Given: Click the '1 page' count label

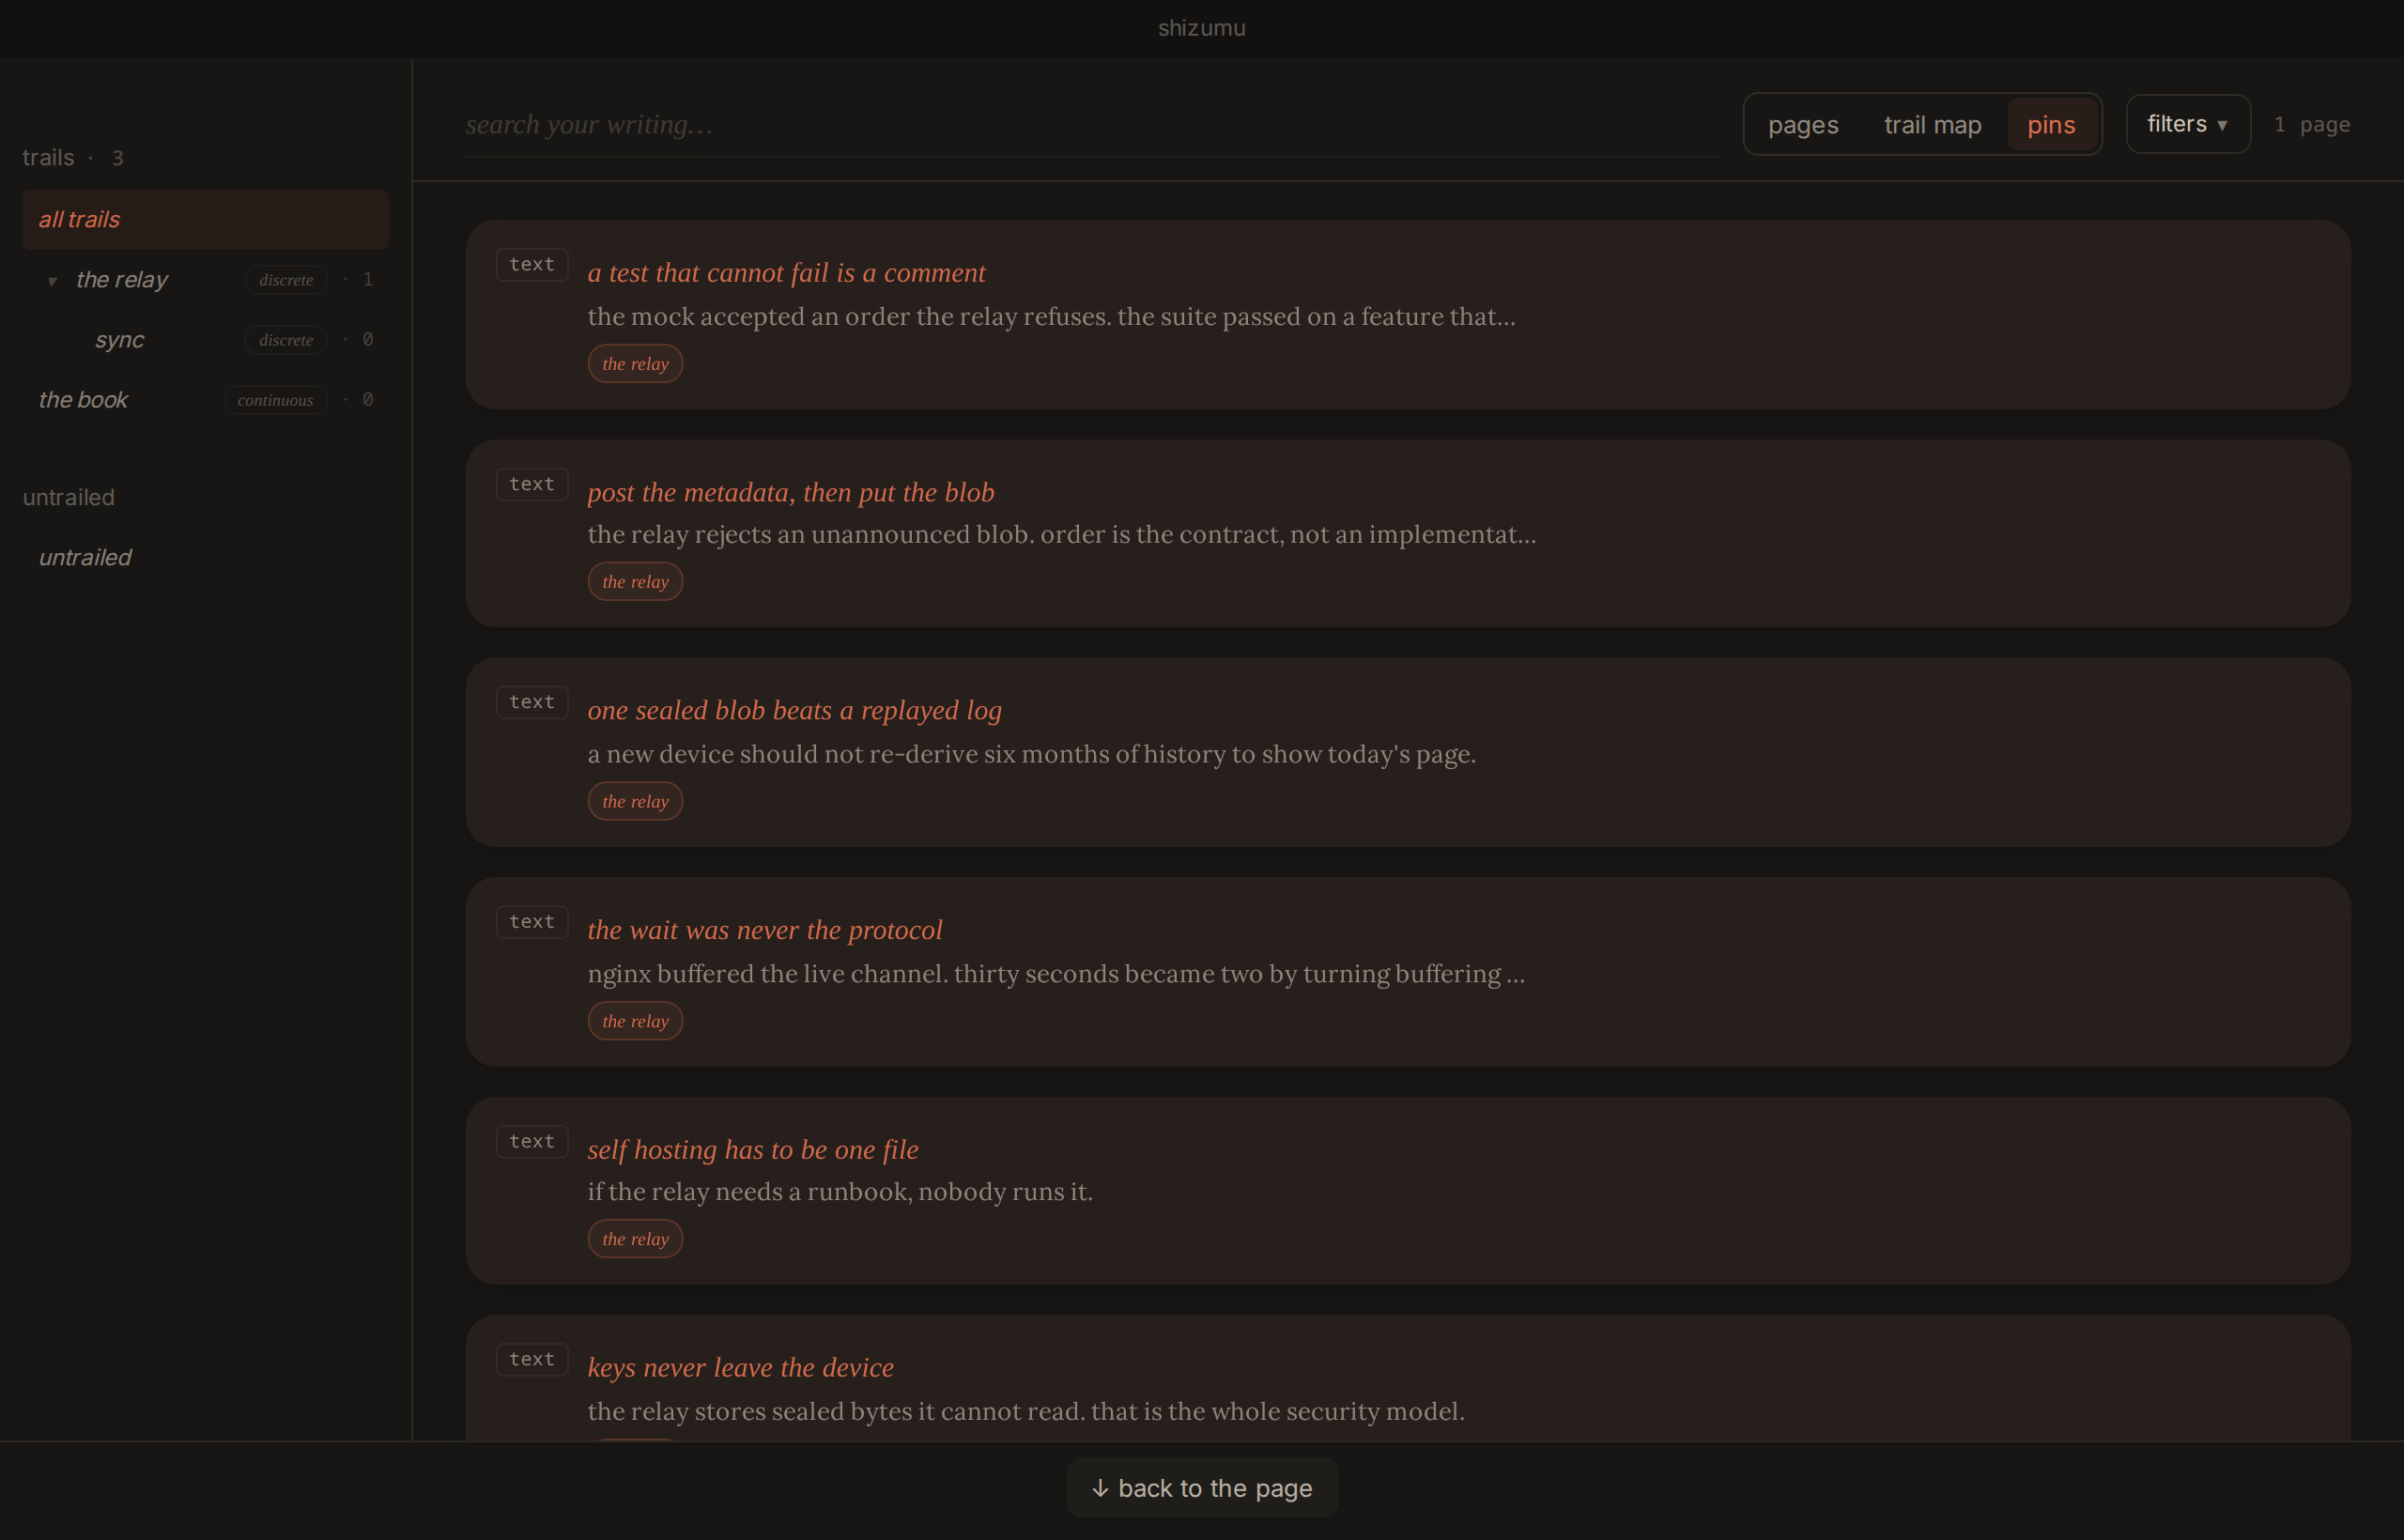Looking at the screenshot, I should click(x=2312, y=125).
